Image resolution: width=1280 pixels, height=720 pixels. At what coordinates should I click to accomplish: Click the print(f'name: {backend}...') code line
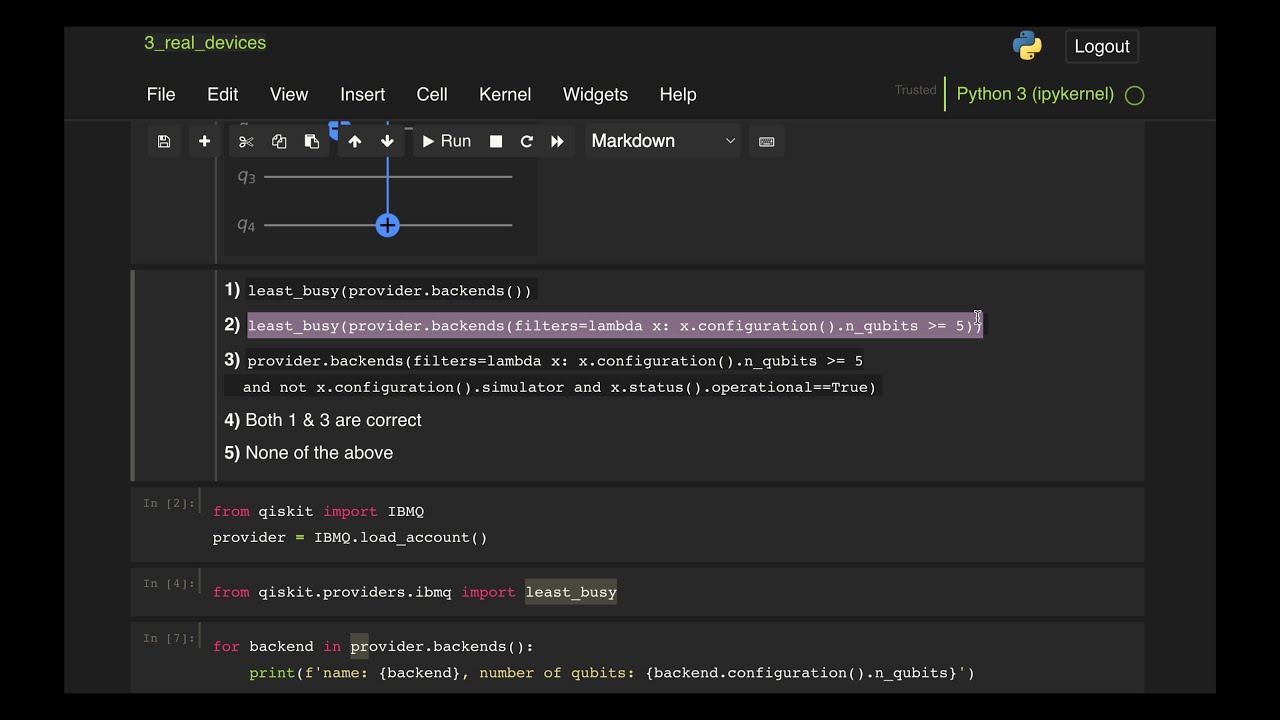tap(612, 673)
